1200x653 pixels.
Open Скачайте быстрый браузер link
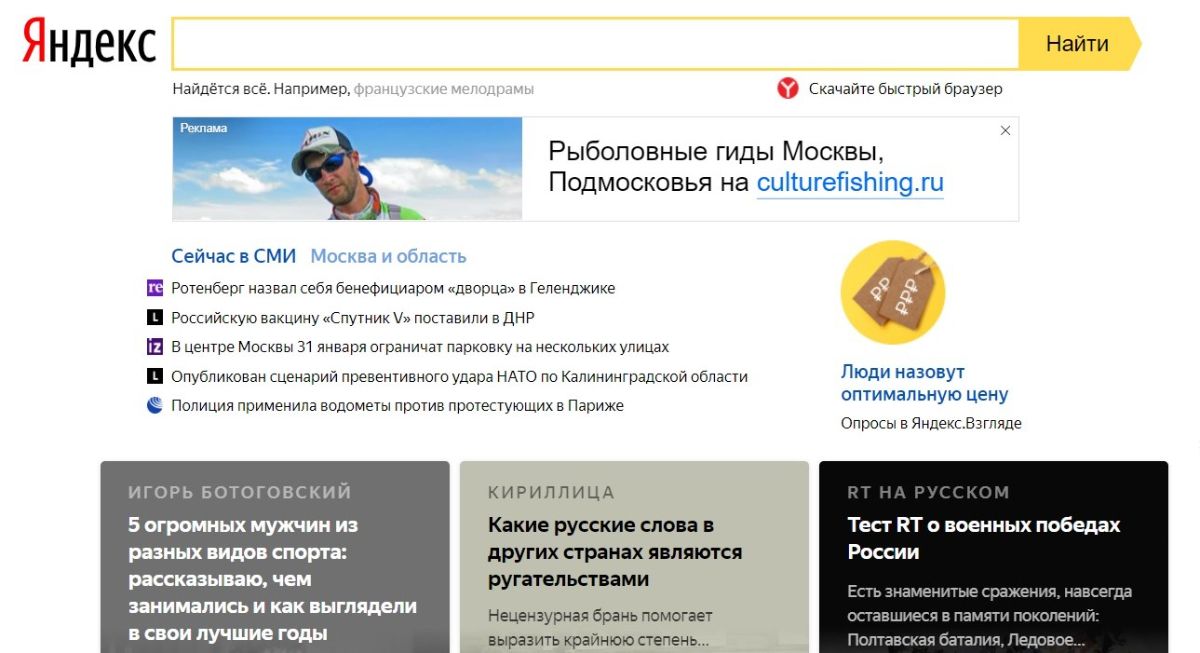(905, 88)
